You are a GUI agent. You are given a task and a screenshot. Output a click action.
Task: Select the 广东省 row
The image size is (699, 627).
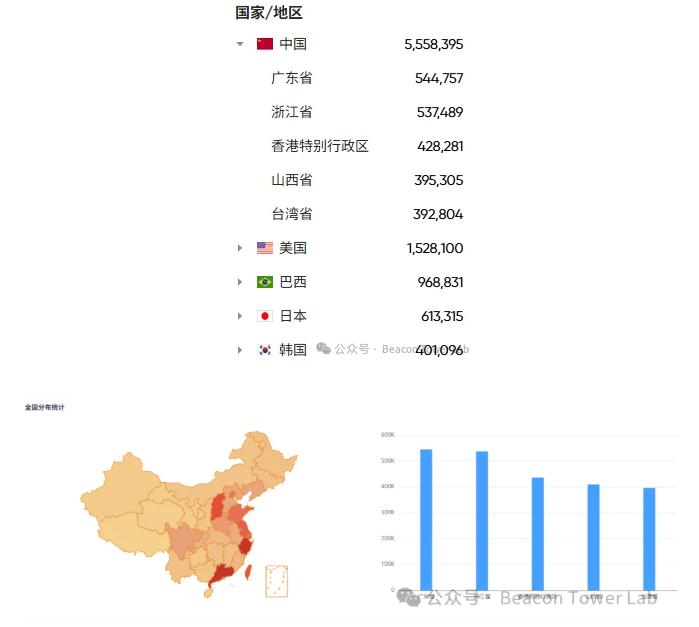(366, 78)
